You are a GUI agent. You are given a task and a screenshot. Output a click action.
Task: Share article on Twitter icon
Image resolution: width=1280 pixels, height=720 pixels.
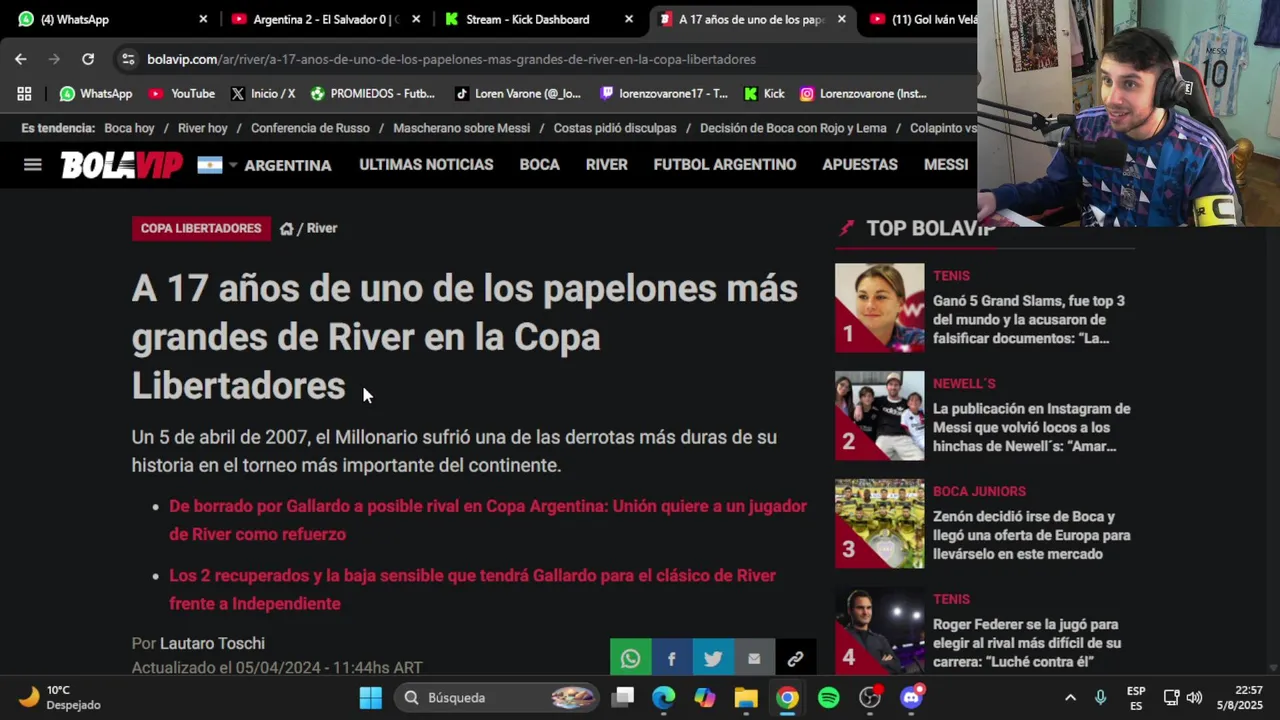click(x=712, y=658)
